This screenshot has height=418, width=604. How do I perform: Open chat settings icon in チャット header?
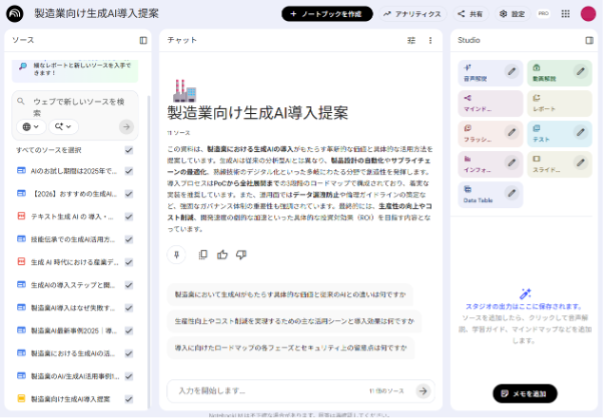[411, 41]
